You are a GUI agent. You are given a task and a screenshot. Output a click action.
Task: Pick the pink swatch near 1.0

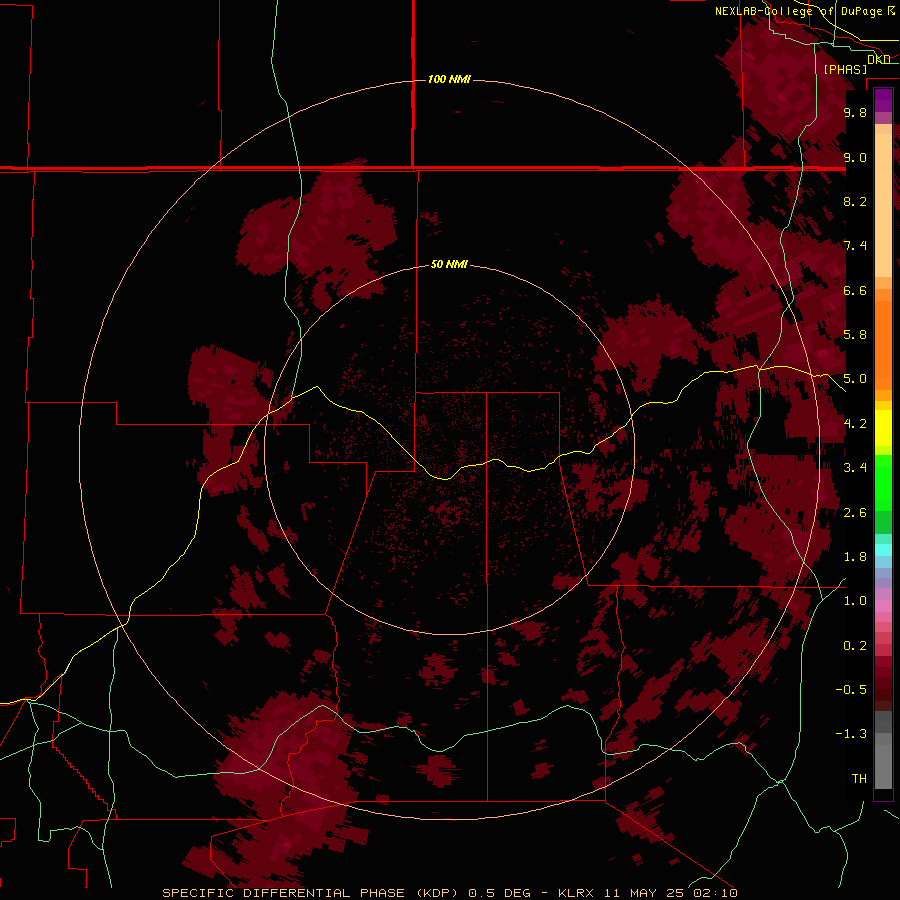[883, 606]
